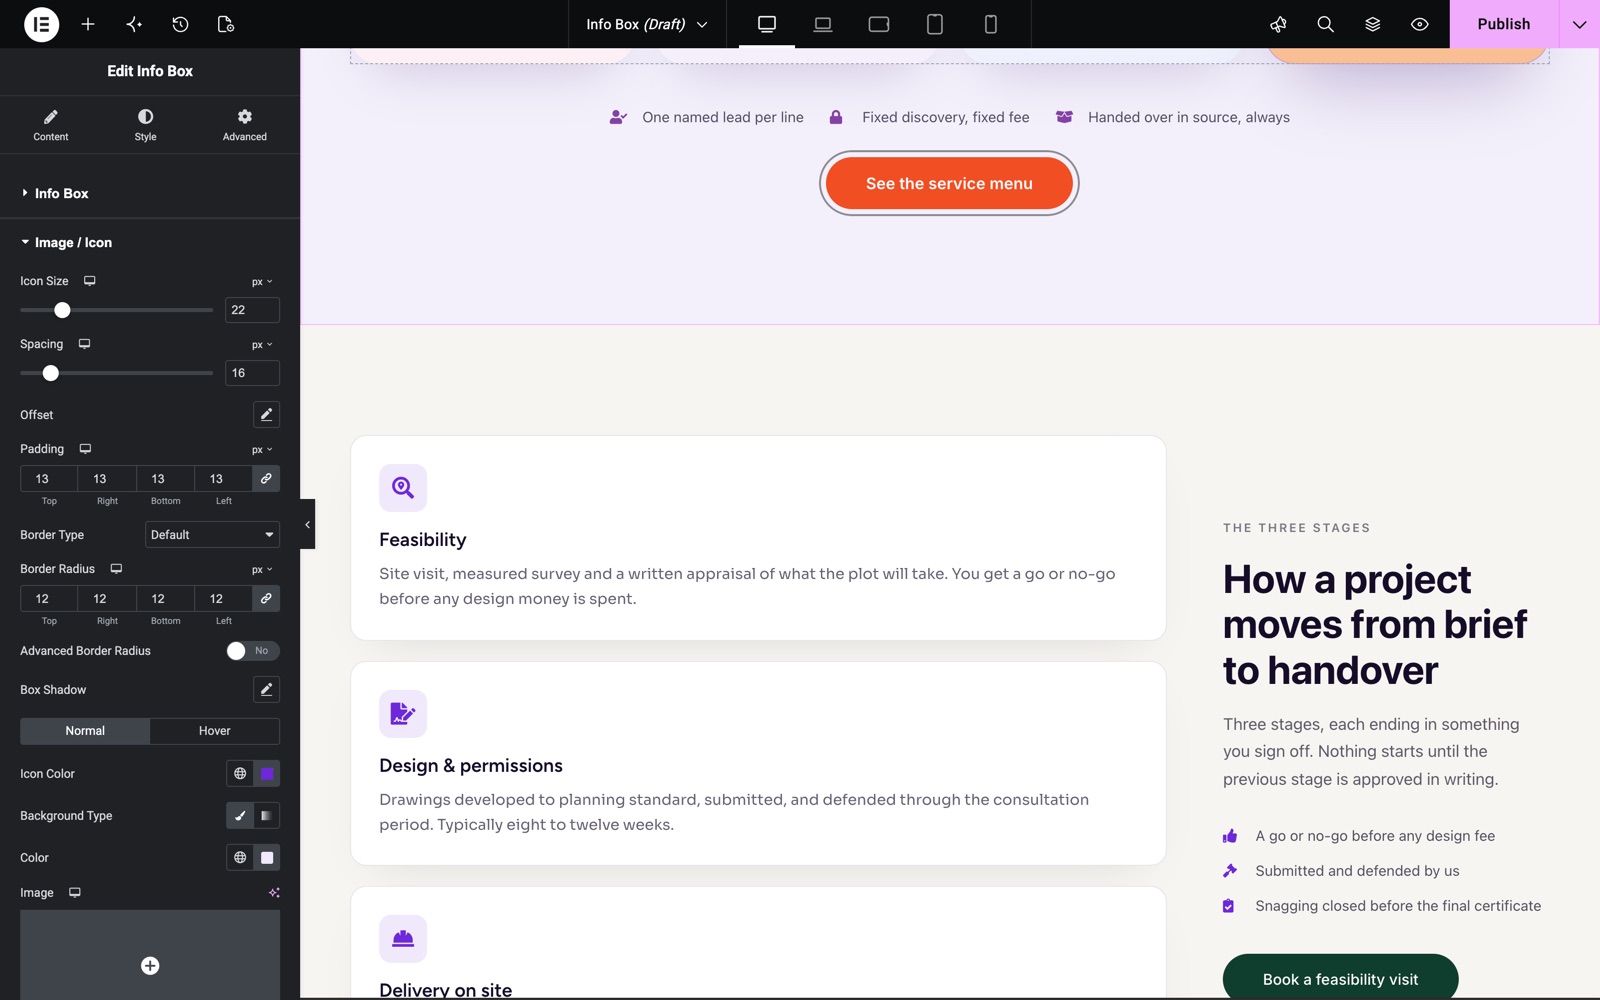
Task: Select classic Background Type brush
Action: pyautogui.click(x=240, y=816)
